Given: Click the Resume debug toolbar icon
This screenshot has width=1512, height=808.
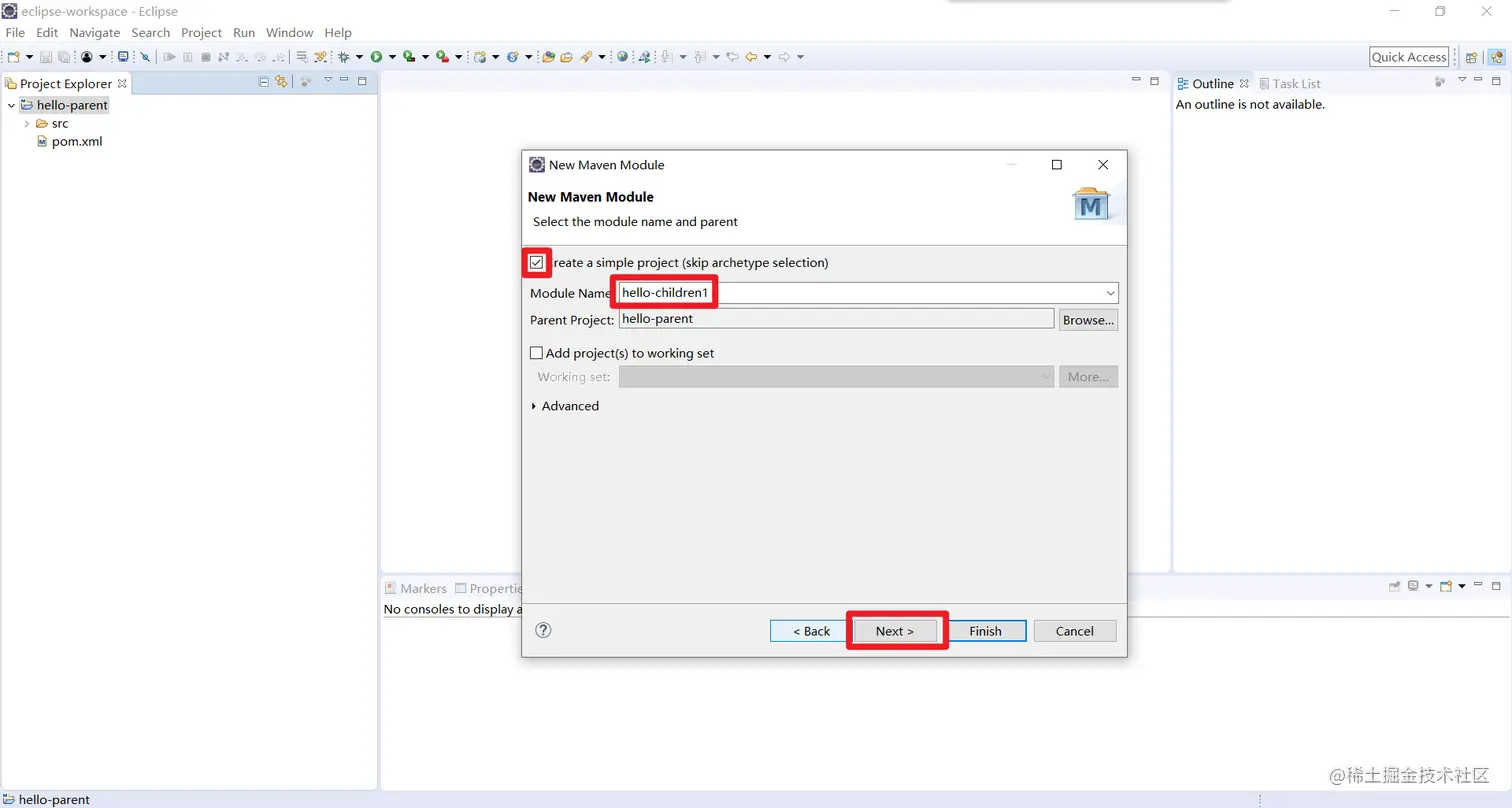Looking at the screenshot, I should (x=169, y=57).
